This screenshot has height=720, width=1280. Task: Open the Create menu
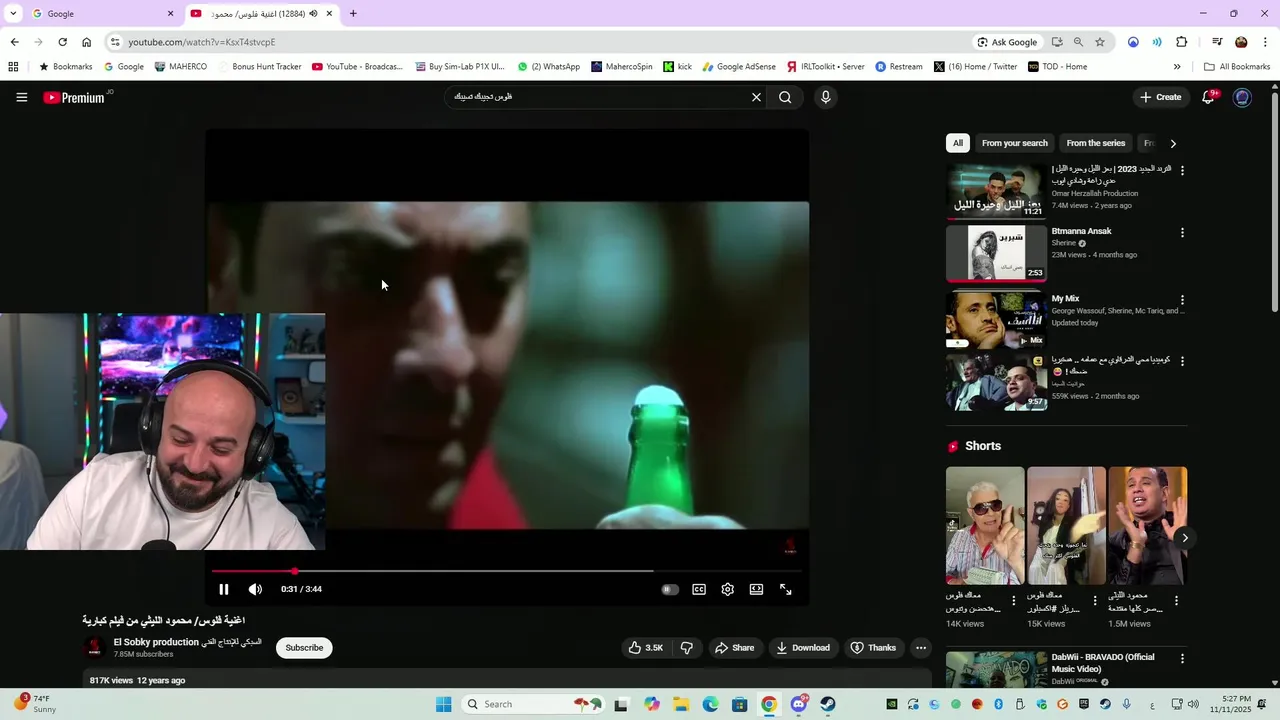click(1161, 97)
